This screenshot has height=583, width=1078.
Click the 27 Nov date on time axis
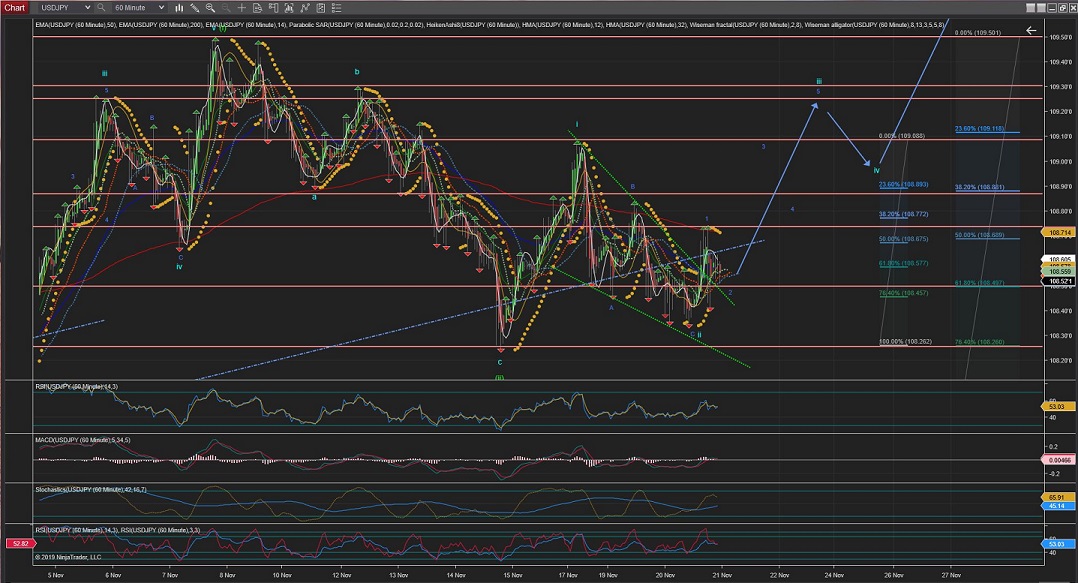[951, 575]
